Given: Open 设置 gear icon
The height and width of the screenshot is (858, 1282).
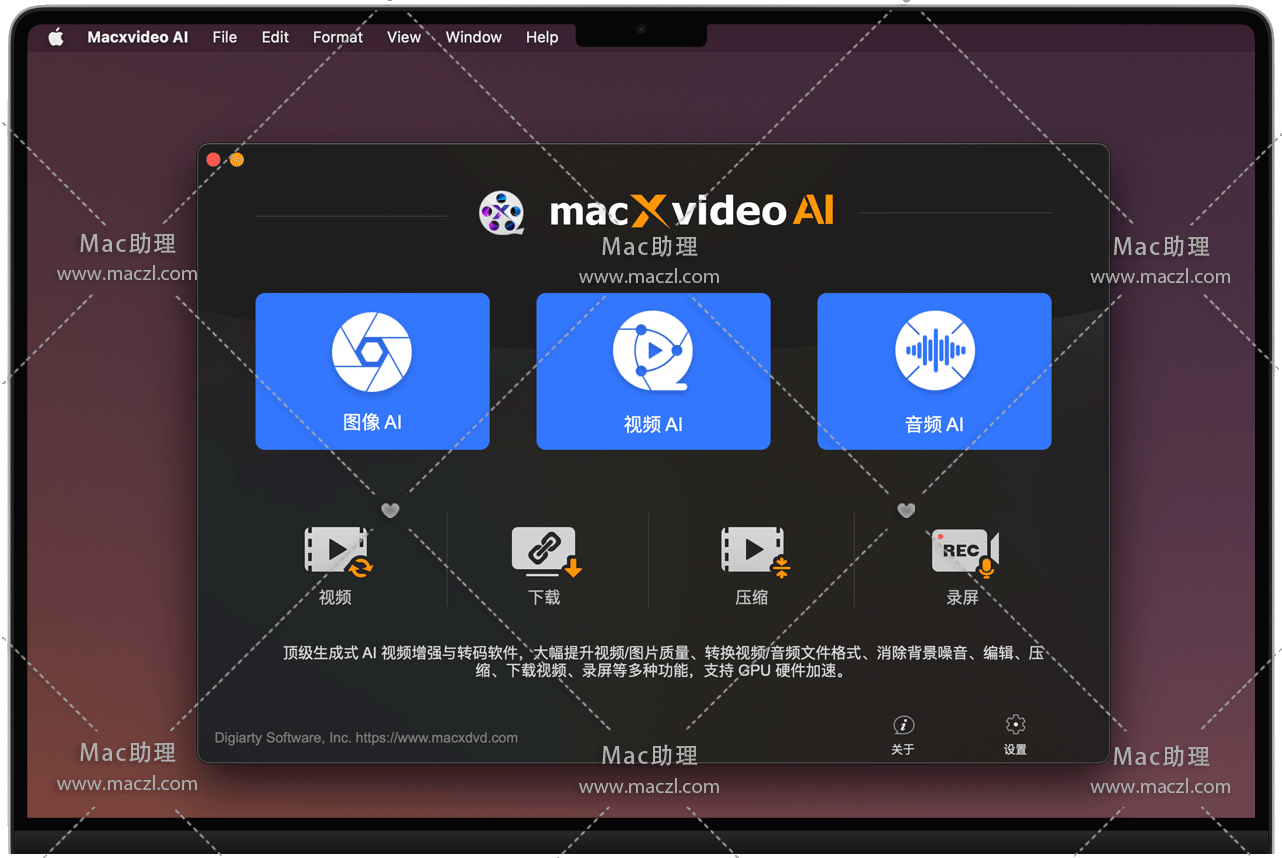Looking at the screenshot, I should (1015, 734).
